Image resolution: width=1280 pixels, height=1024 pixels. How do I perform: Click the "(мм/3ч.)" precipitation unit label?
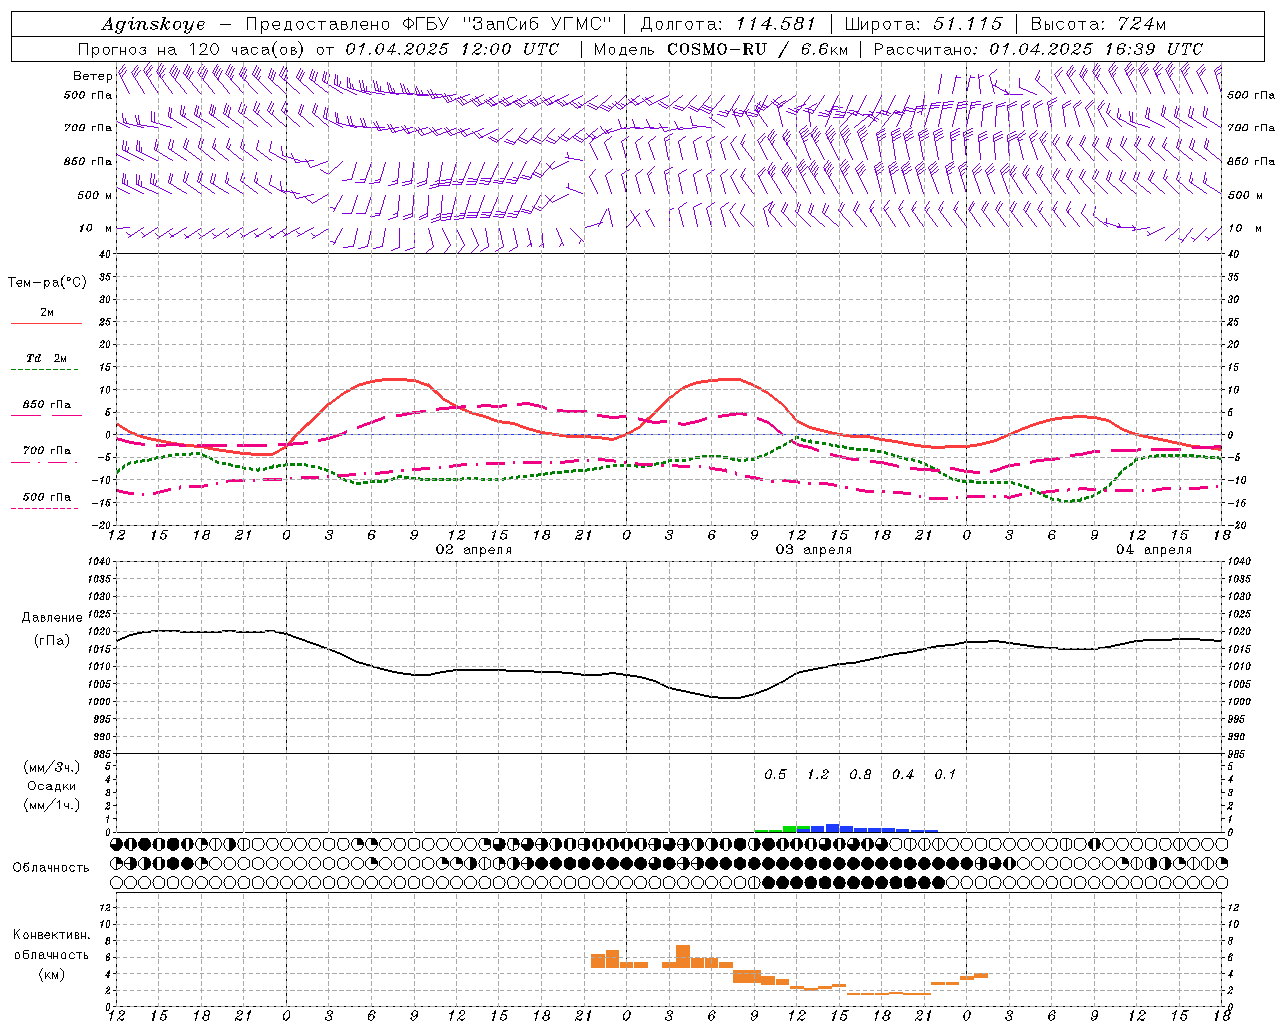click(52, 767)
